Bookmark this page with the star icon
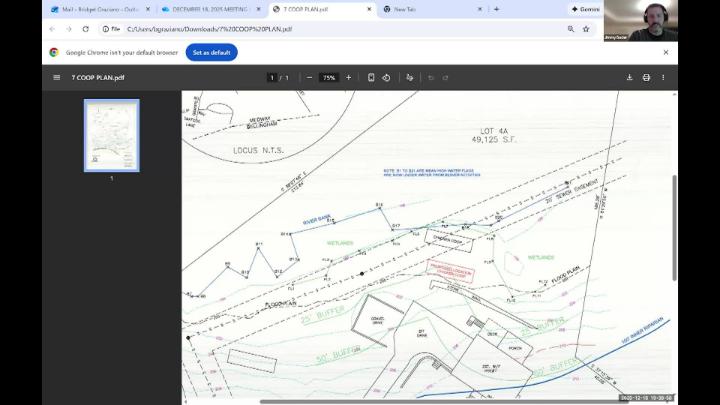This screenshot has height=405, width=720. (586, 29)
